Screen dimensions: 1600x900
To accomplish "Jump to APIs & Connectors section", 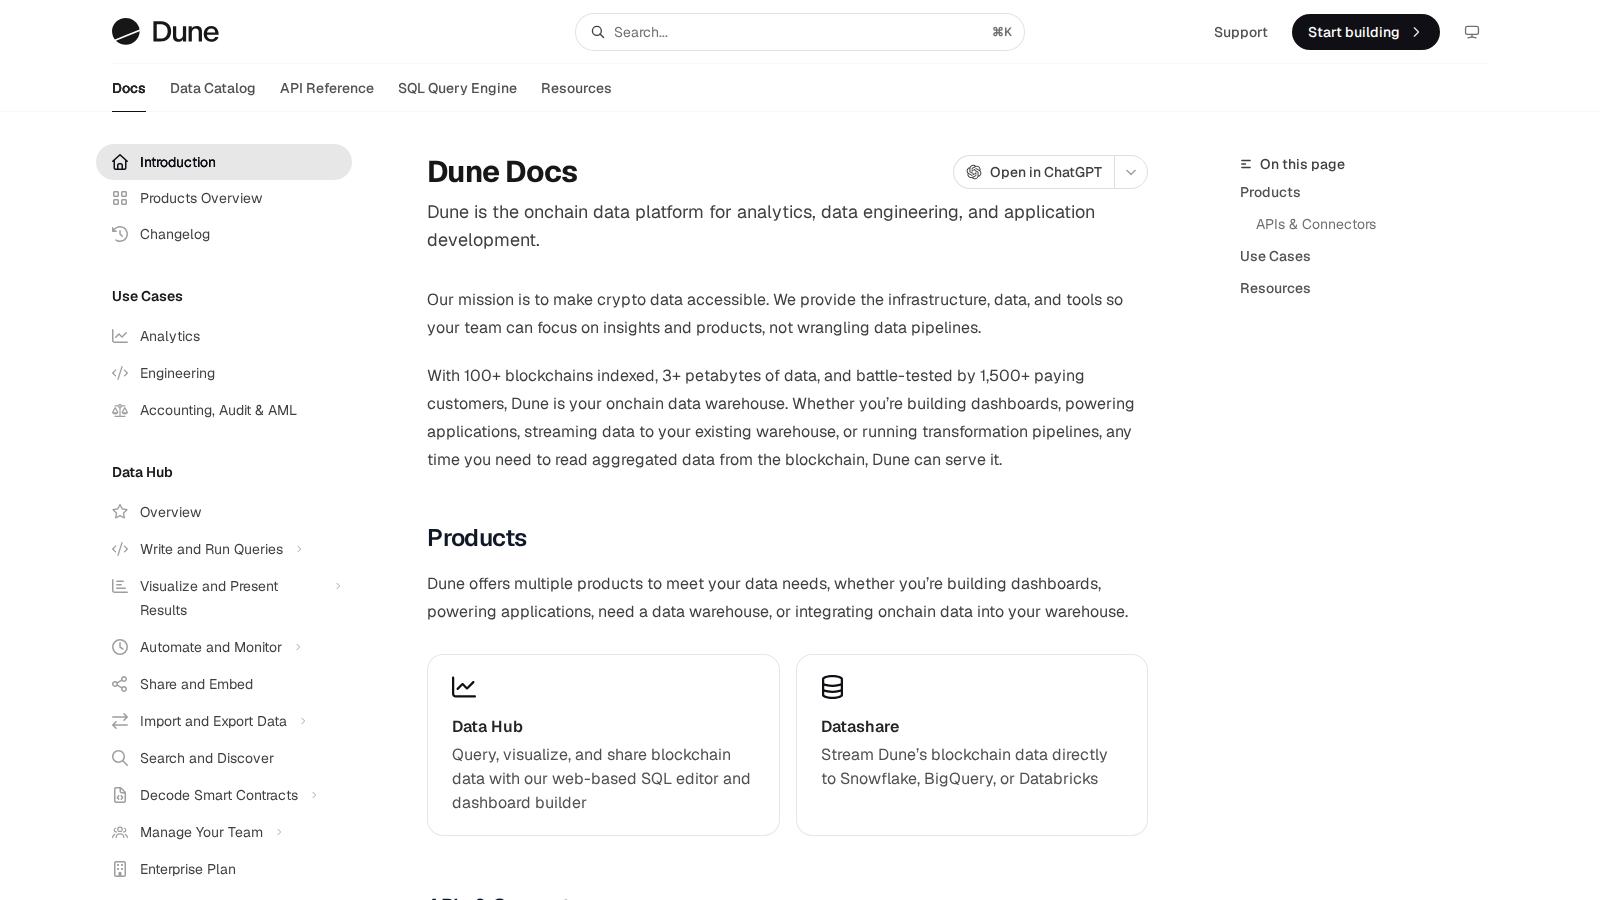I will (1316, 224).
